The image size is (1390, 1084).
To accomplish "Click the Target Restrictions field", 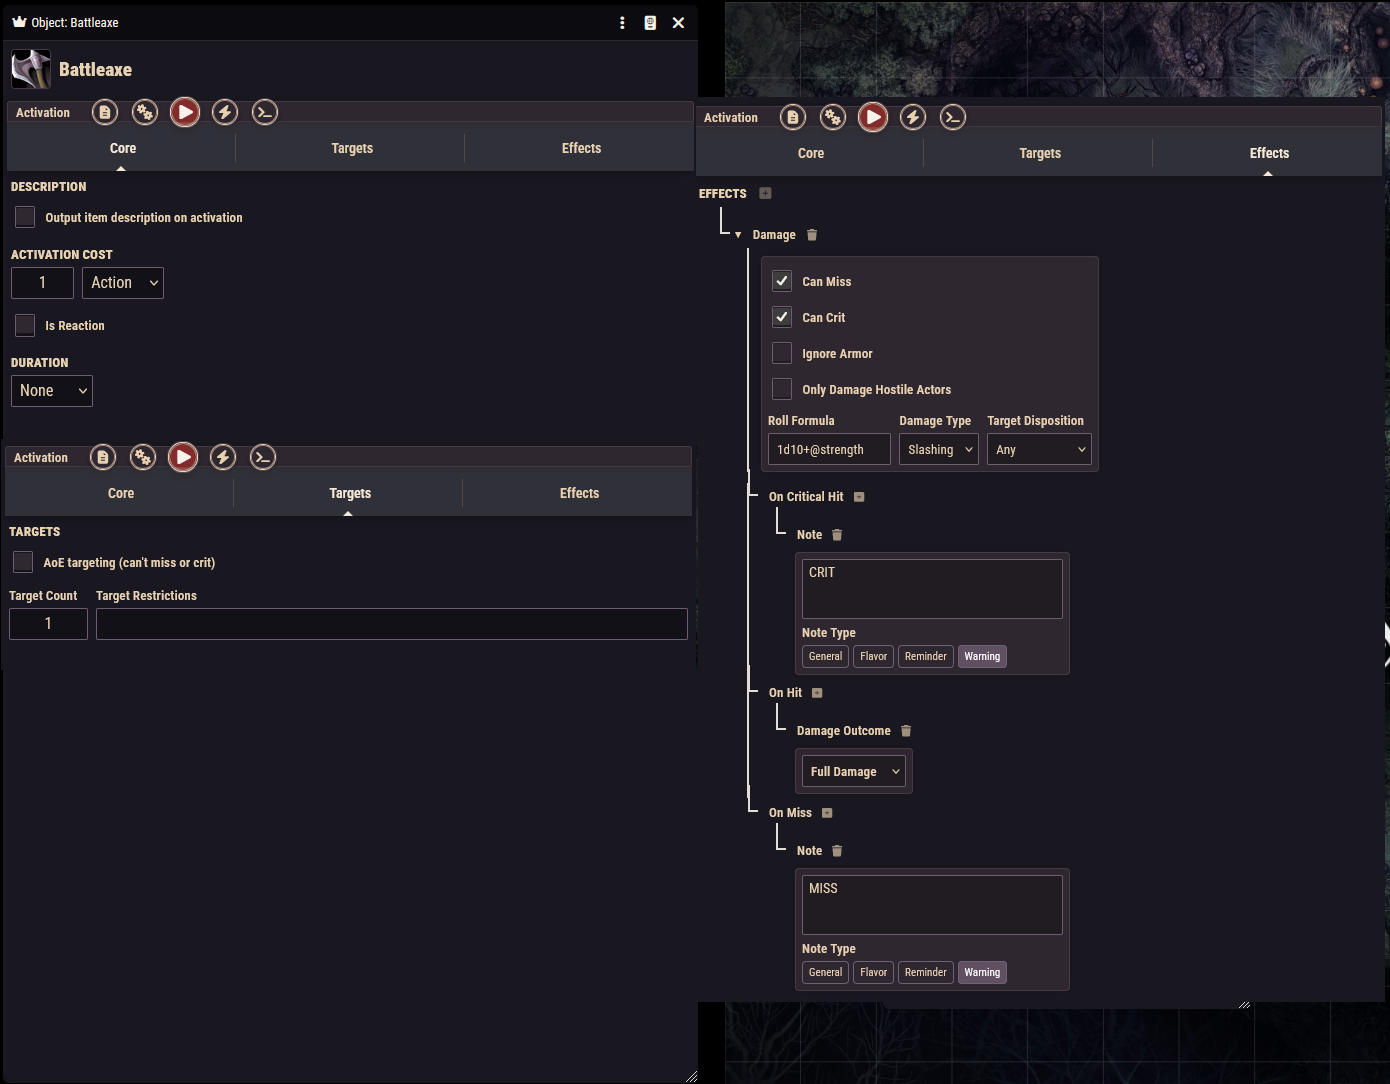I will tap(392, 624).
